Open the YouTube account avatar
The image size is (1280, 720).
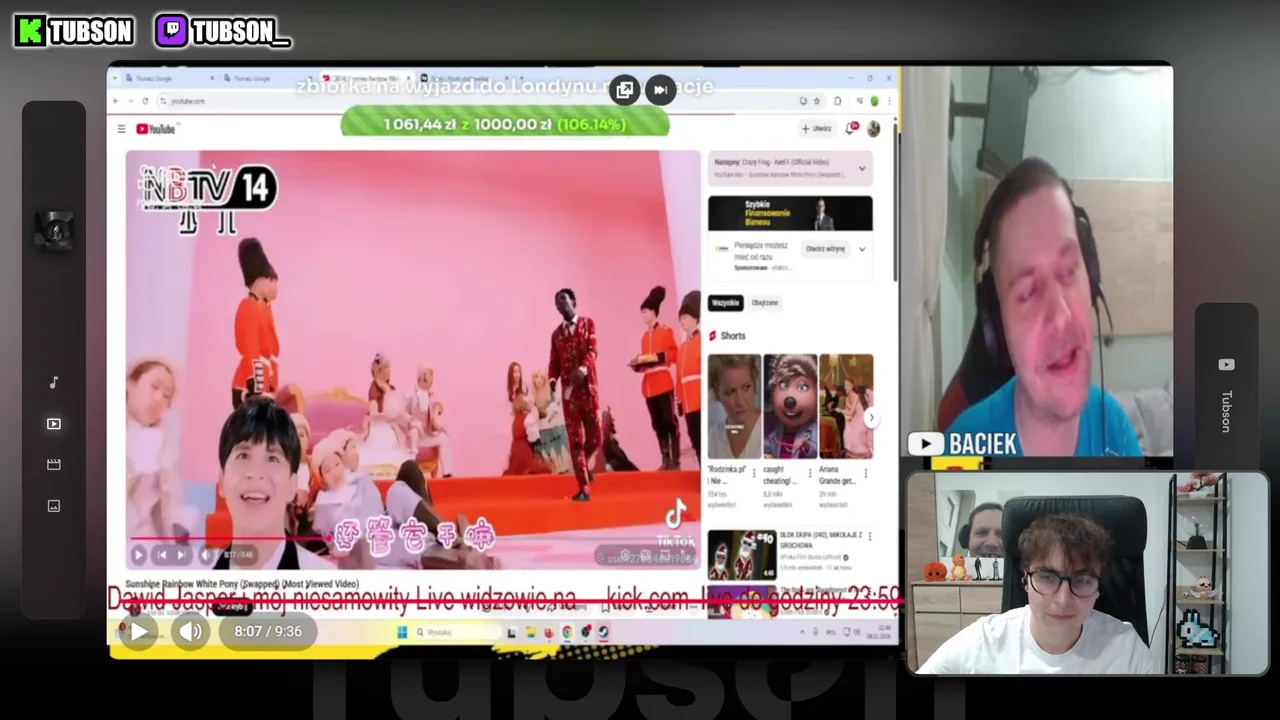coord(874,128)
